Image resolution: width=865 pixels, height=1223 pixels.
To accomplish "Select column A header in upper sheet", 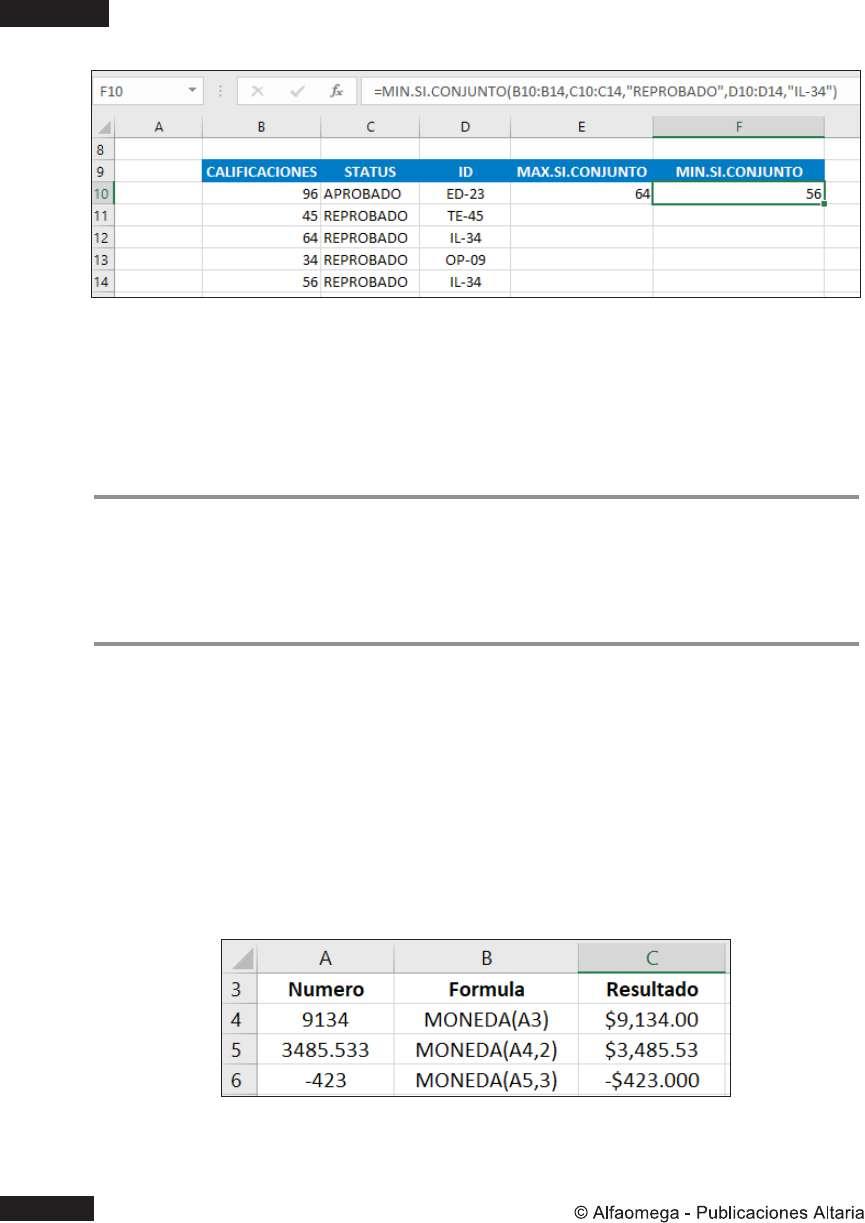I will 158,127.
